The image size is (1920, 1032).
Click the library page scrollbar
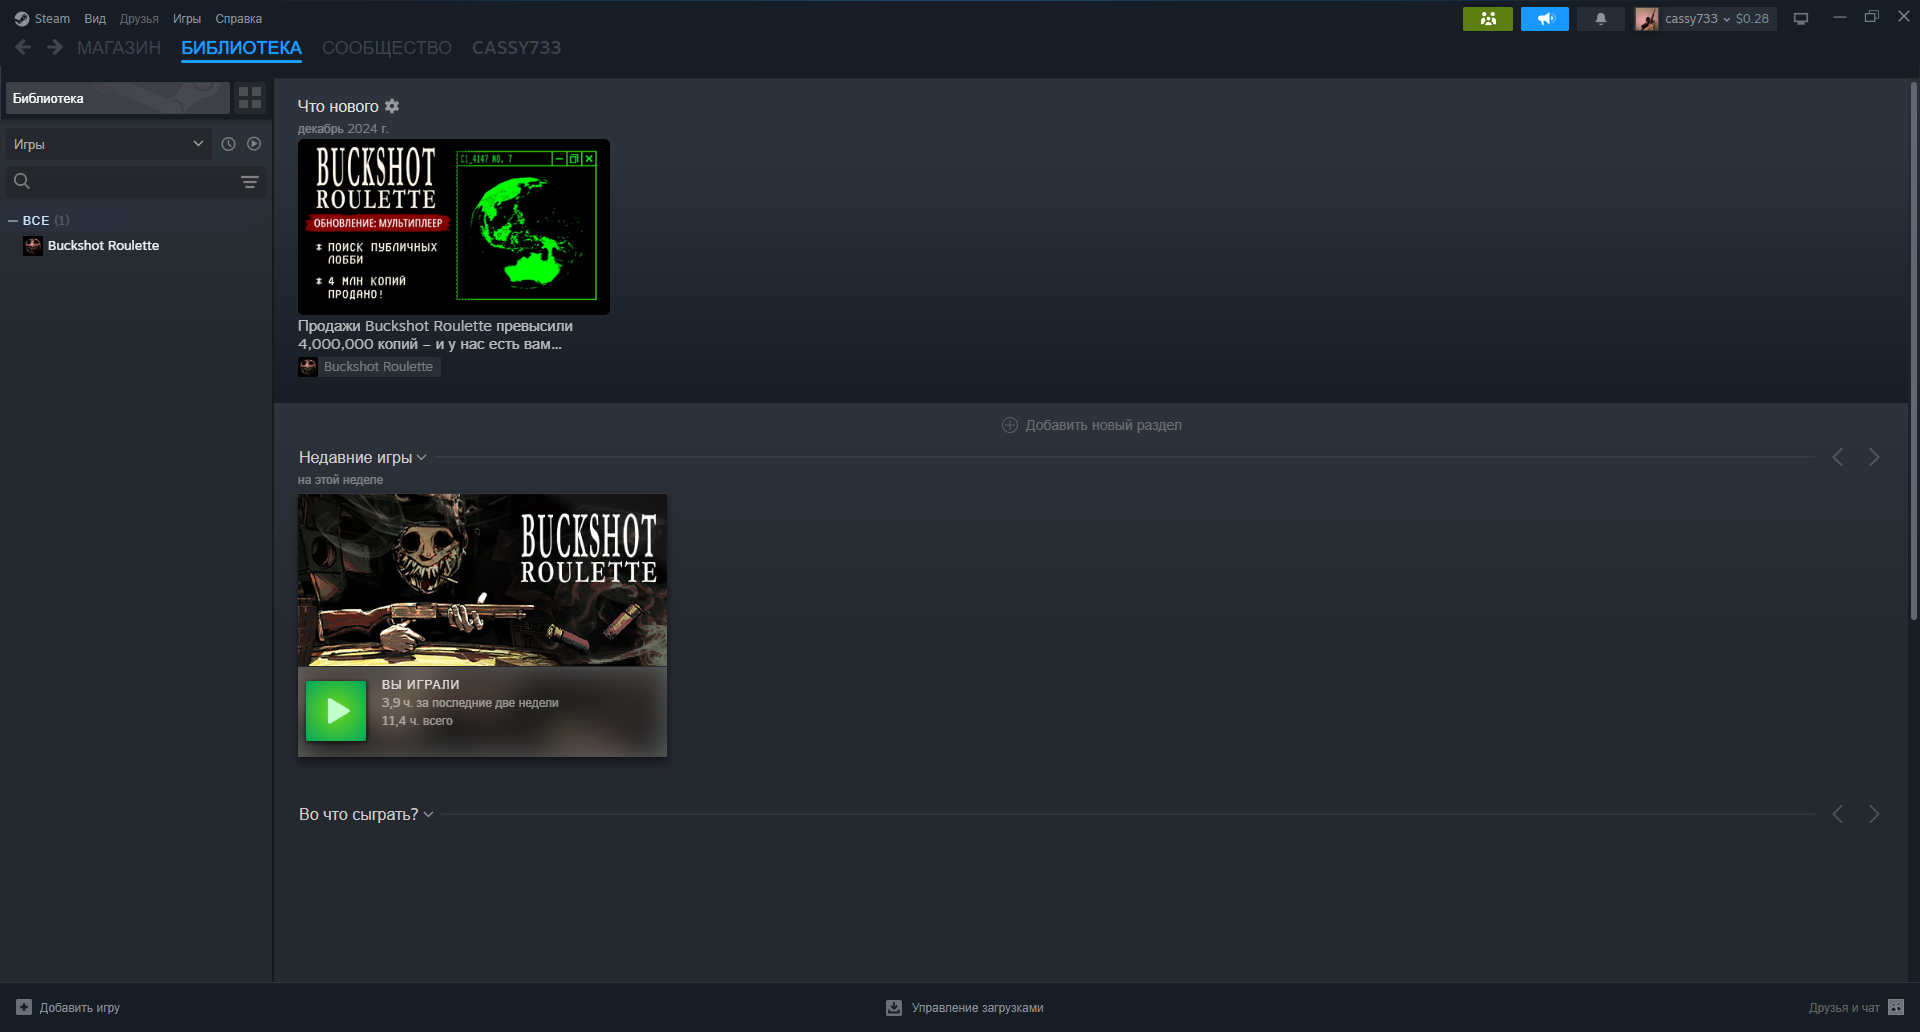[x=1913, y=350]
